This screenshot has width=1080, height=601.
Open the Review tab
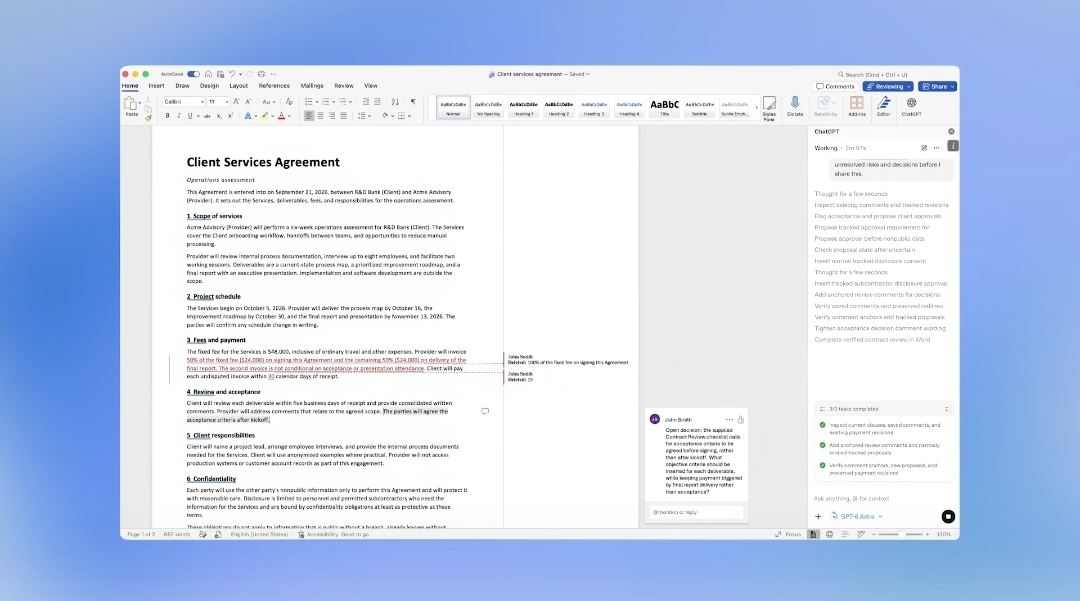pyautogui.click(x=344, y=86)
